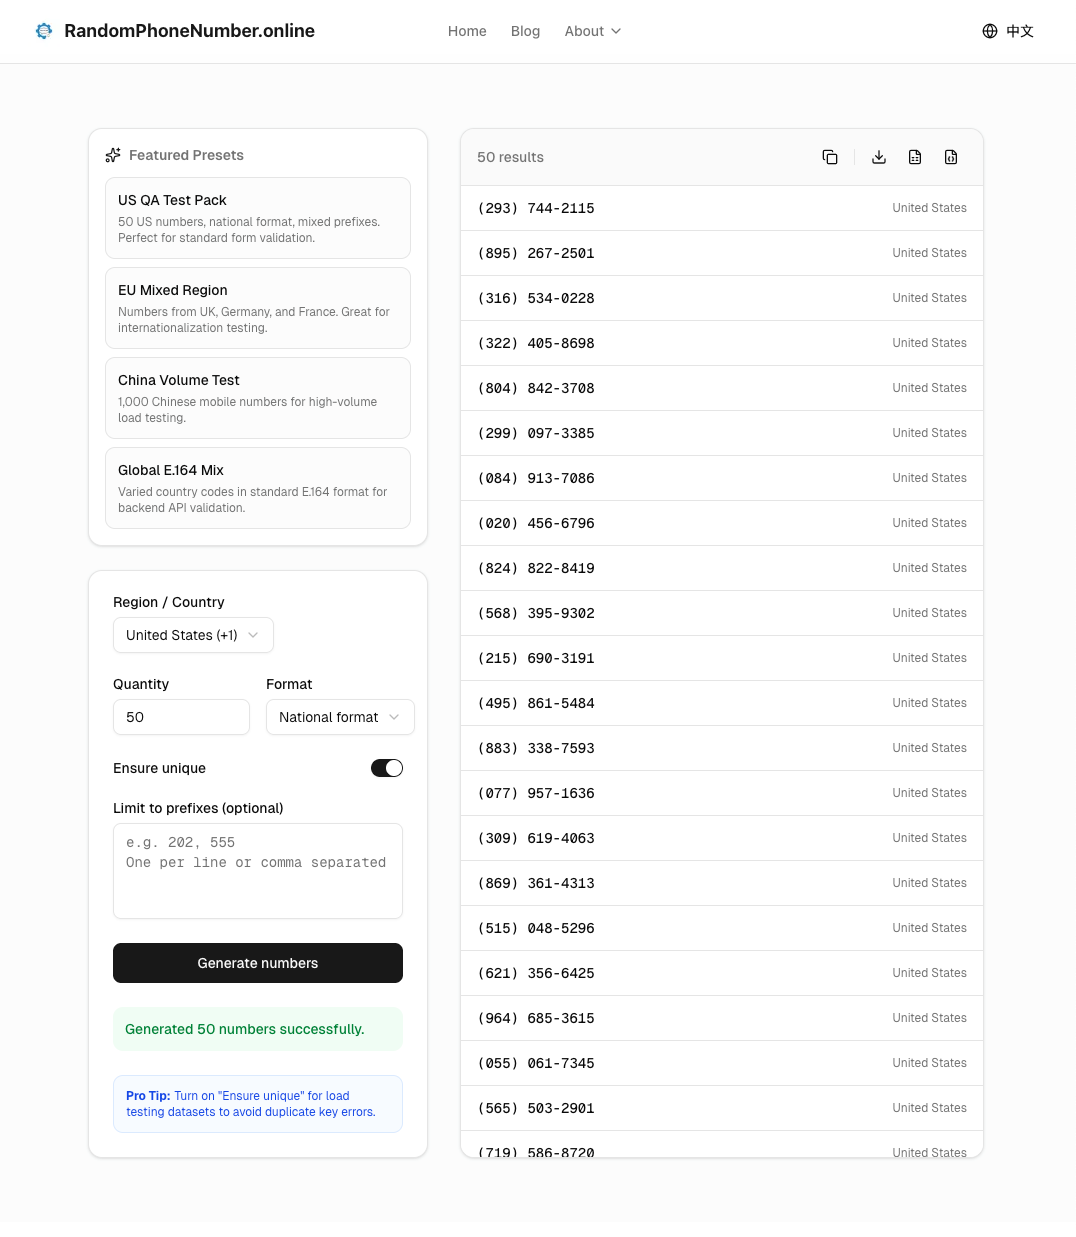Click the globe language icon
Image resolution: width=1076 pixels, height=1237 pixels.
(990, 31)
